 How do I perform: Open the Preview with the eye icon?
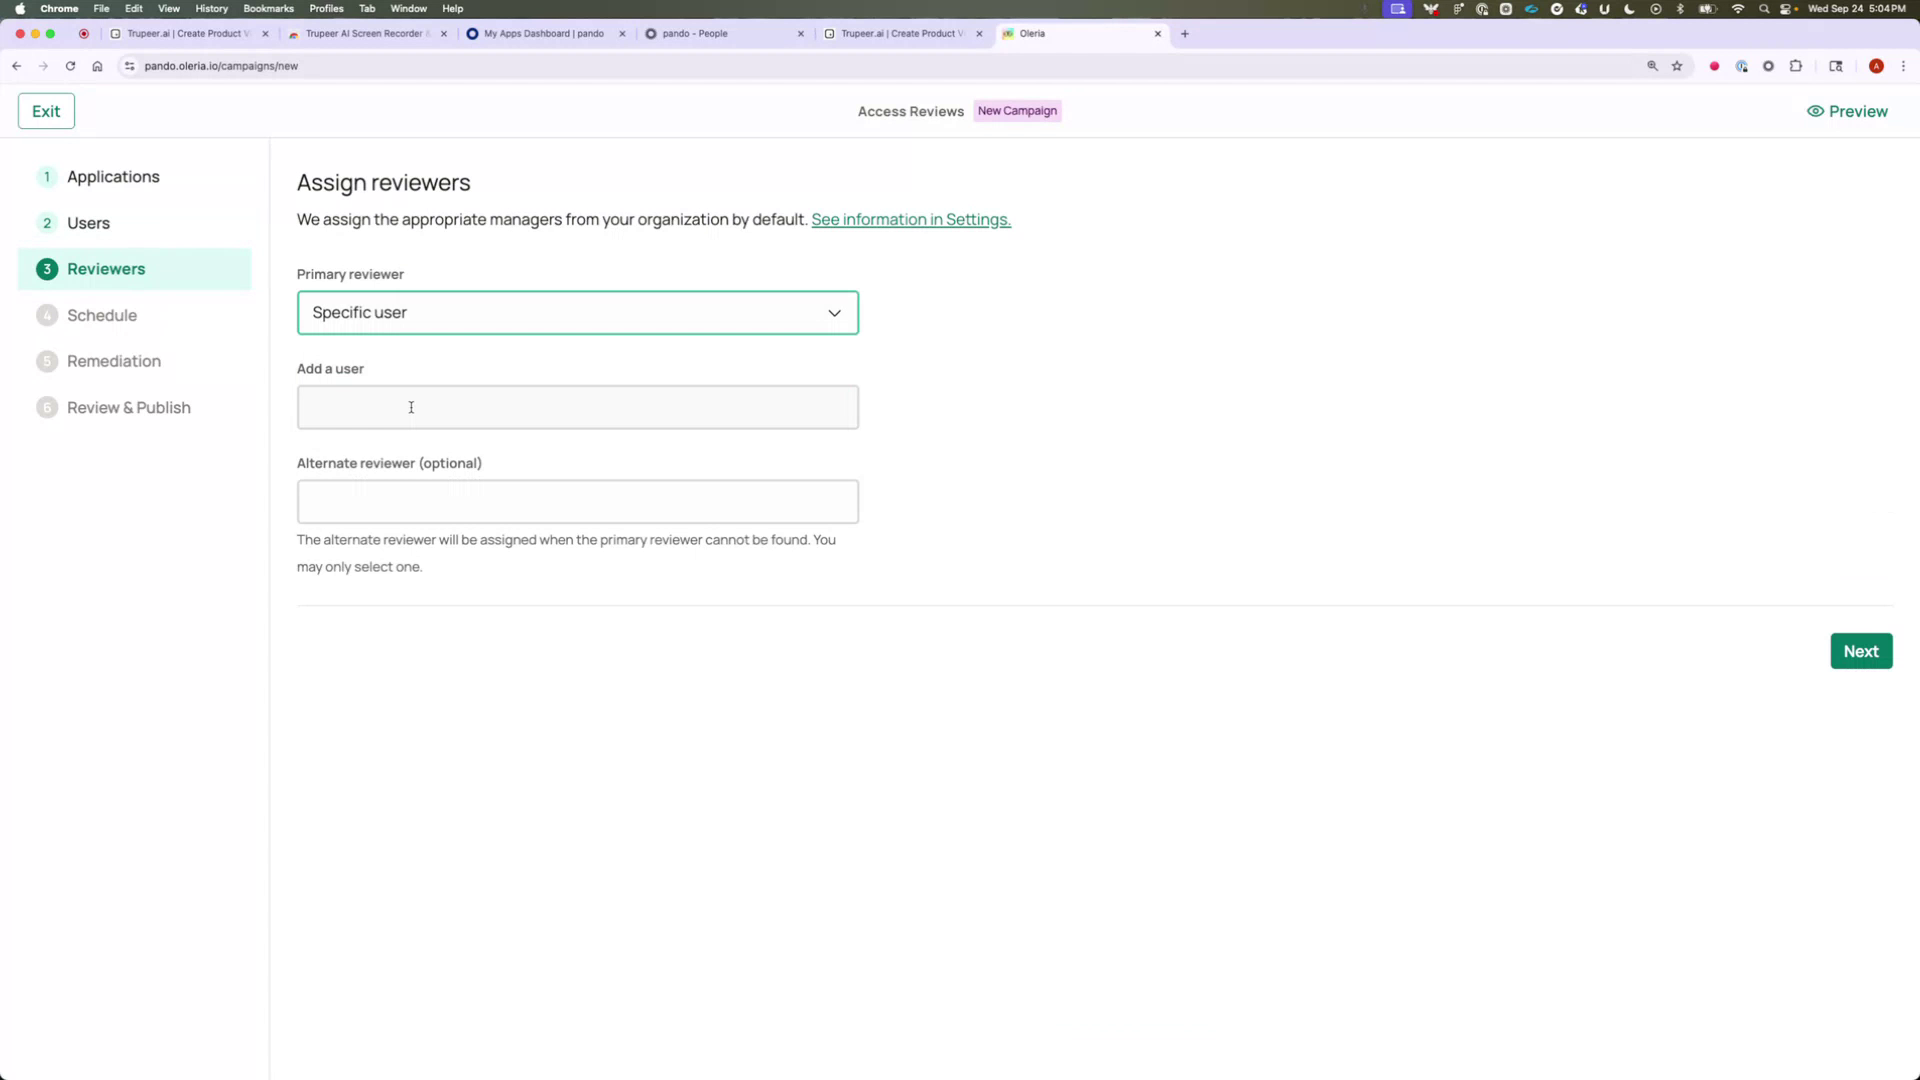[1847, 111]
